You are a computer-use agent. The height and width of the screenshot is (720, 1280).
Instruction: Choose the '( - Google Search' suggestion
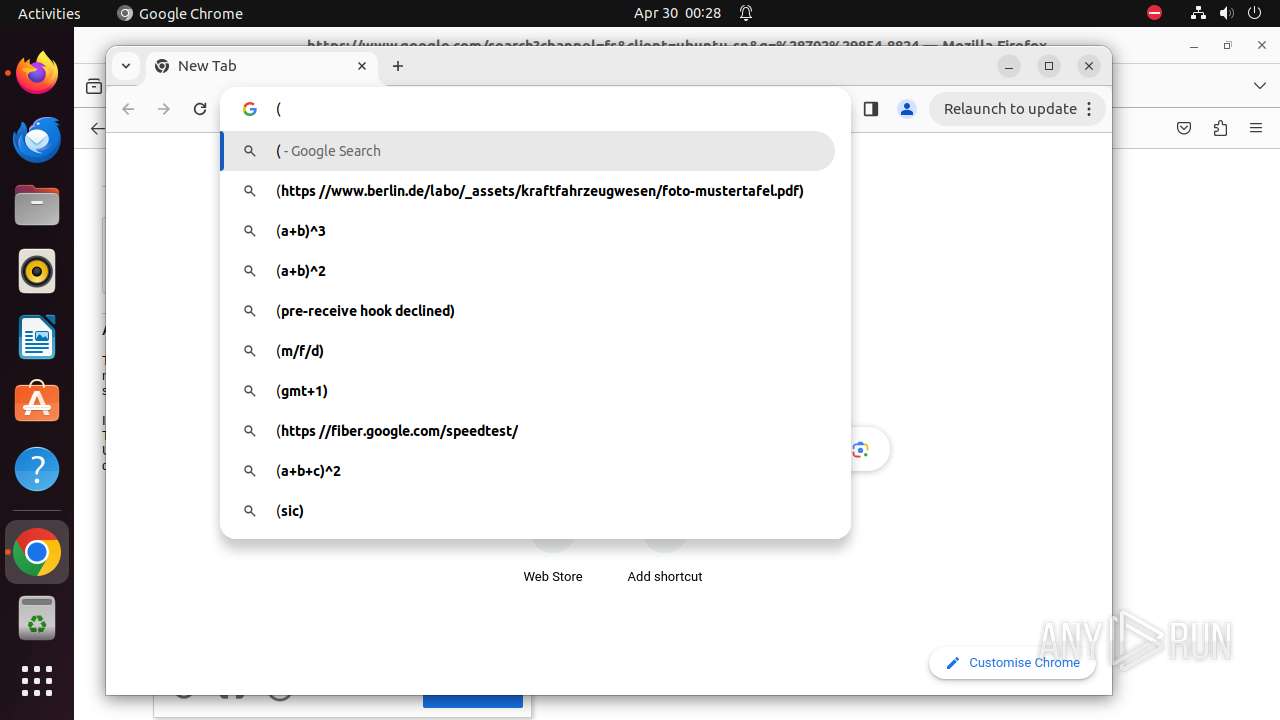pos(528,151)
